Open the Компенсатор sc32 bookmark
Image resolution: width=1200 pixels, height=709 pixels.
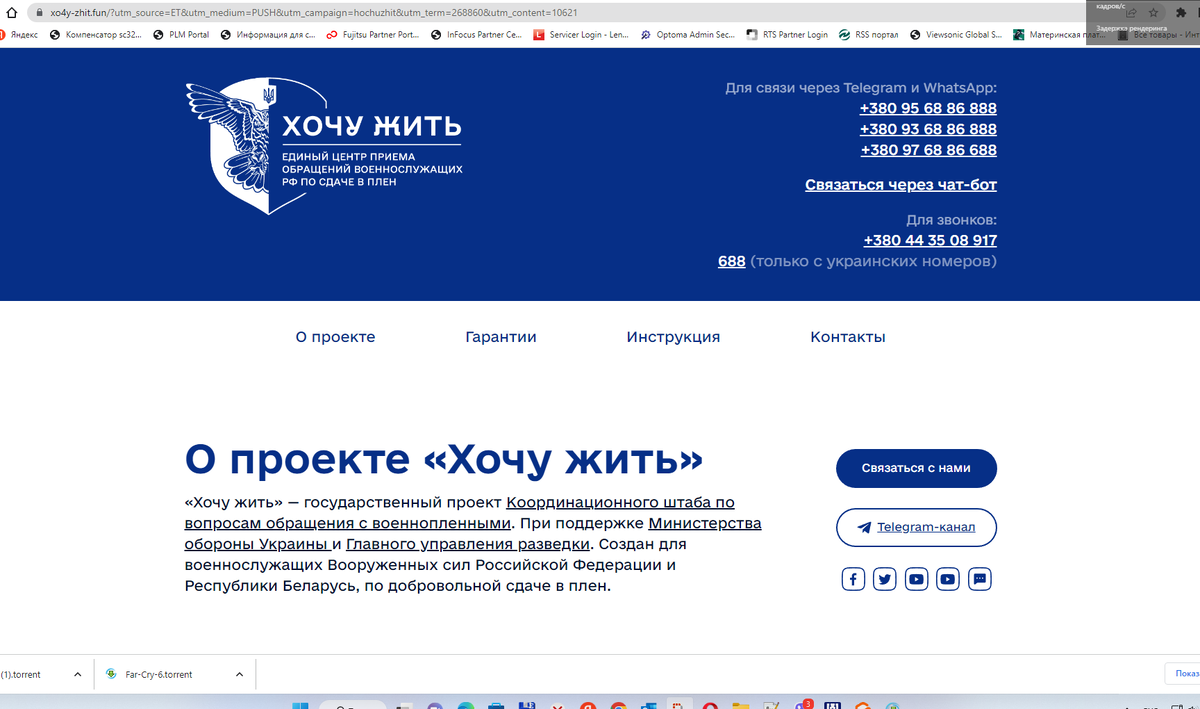coord(96,34)
